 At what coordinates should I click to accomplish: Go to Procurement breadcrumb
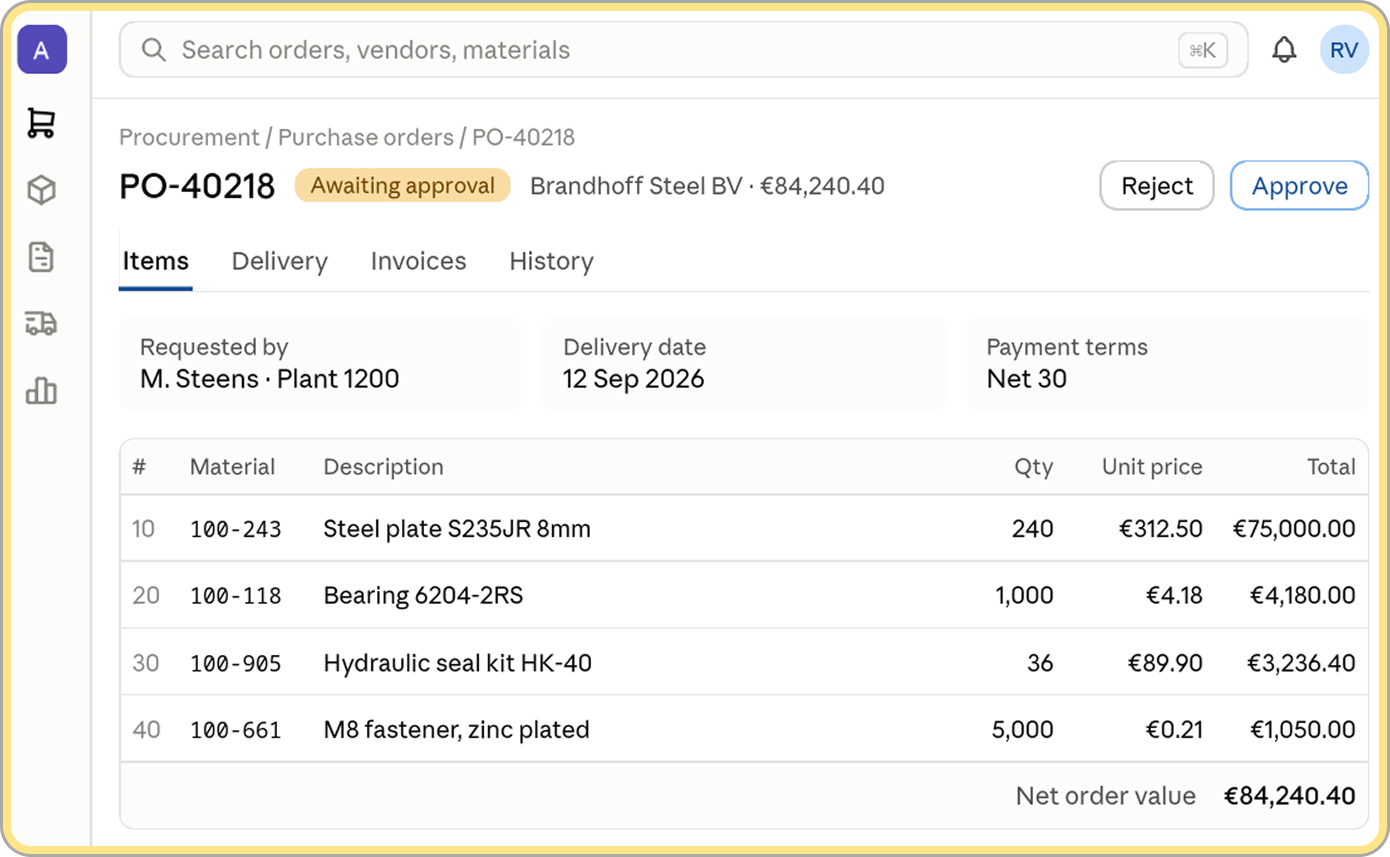pyautogui.click(x=189, y=137)
